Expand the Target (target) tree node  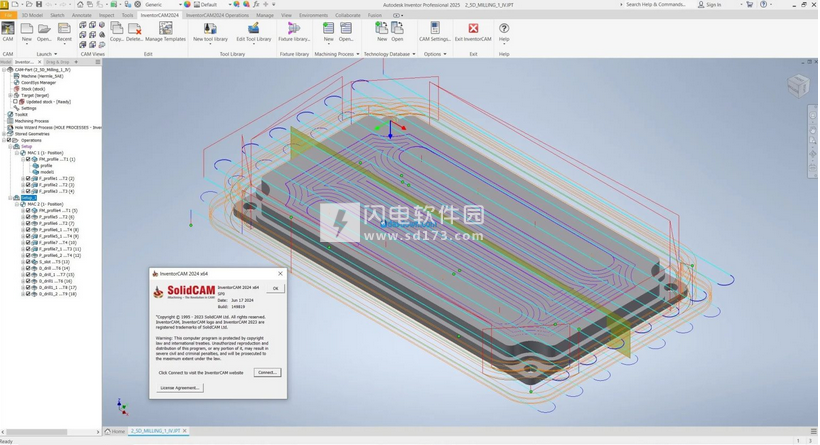click(x=10, y=96)
